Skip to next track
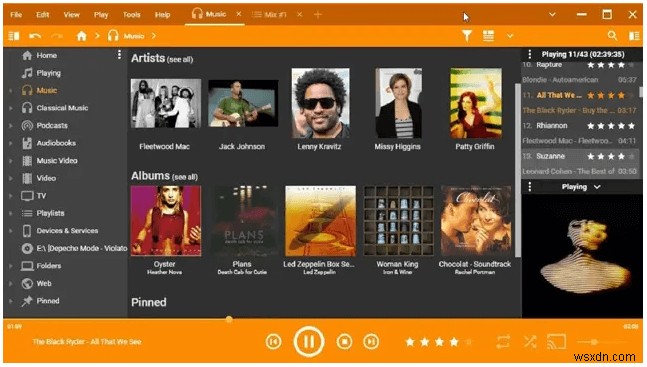The width and height of the screenshot is (647, 367). click(x=371, y=342)
